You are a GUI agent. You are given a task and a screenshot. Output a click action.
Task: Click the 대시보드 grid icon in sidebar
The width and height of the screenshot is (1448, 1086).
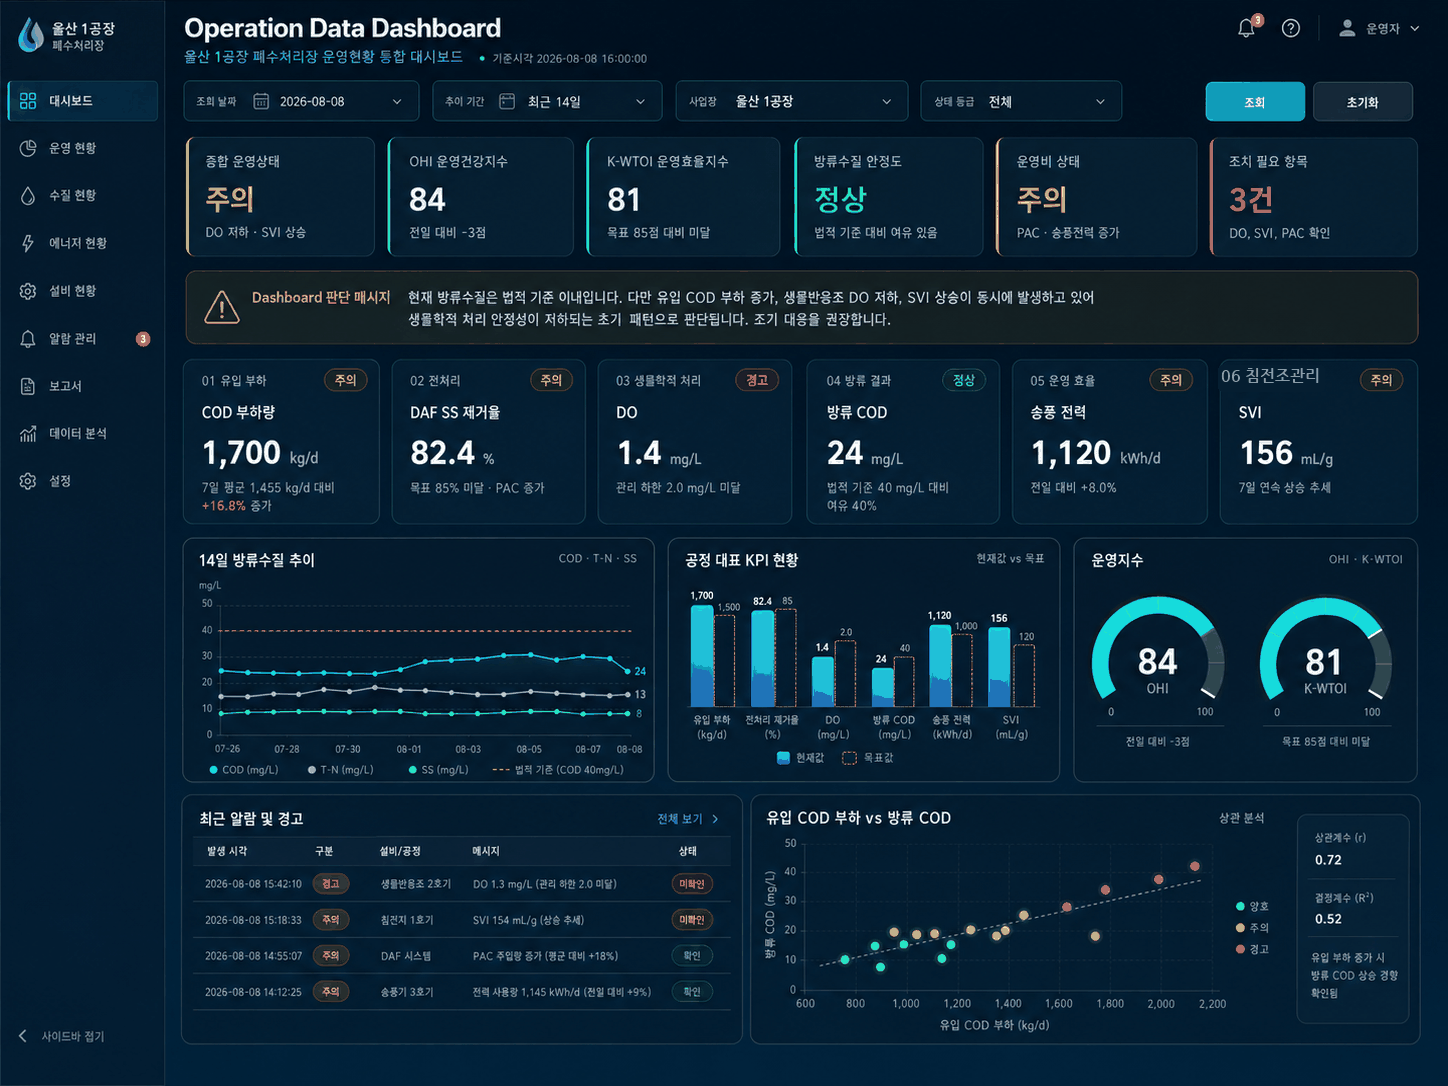point(28,101)
